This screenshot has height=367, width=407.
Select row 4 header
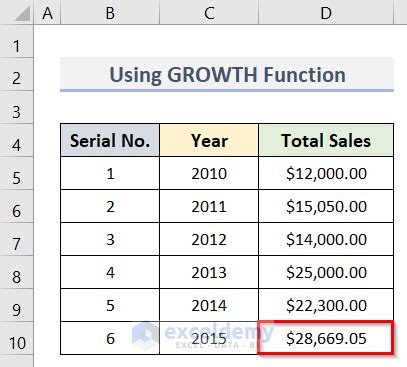pos(17,140)
